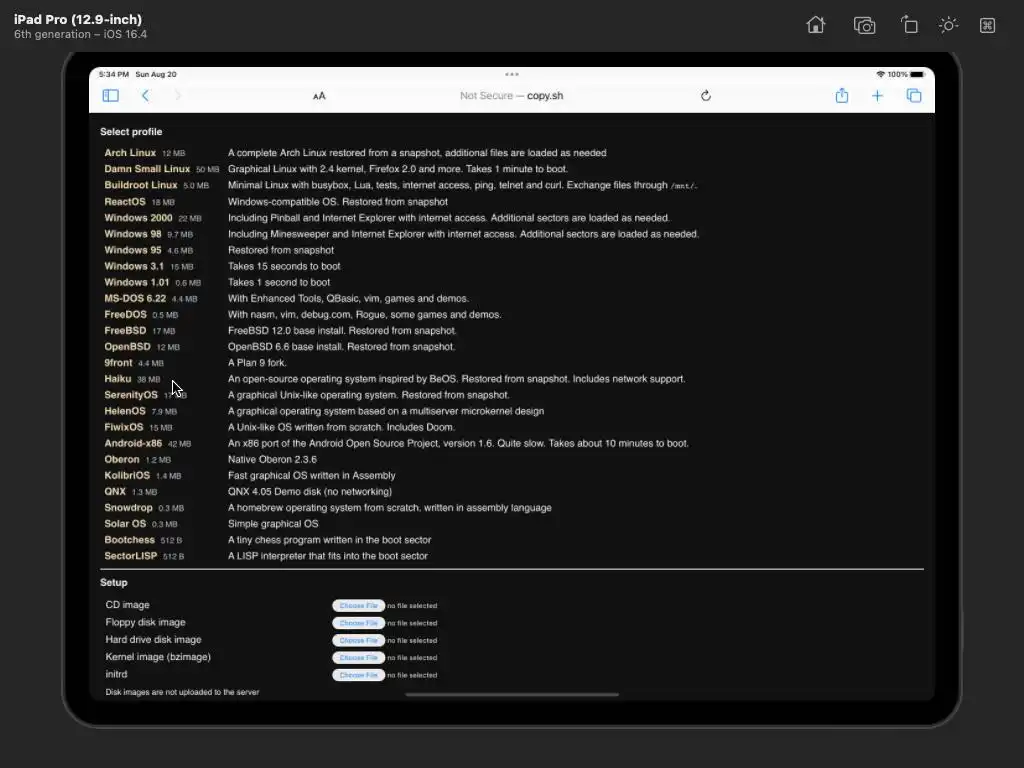The image size is (1024, 768).
Task: Select the Buildroot Linux profile
Action: click(140, 185)
